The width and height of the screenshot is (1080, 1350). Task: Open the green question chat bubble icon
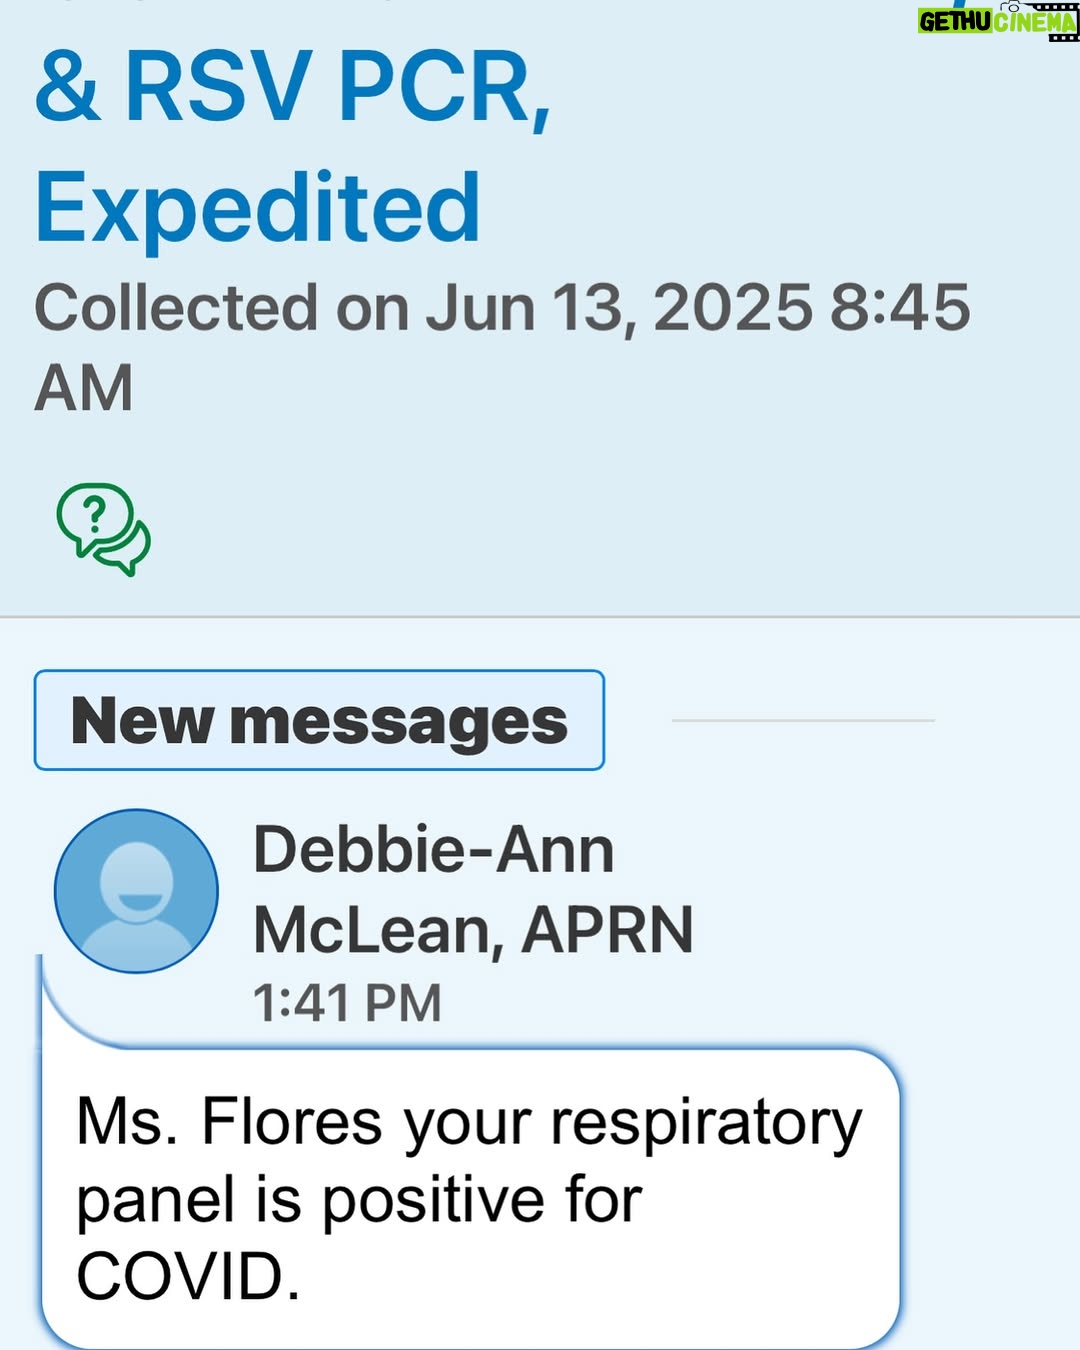coord(103,529)
